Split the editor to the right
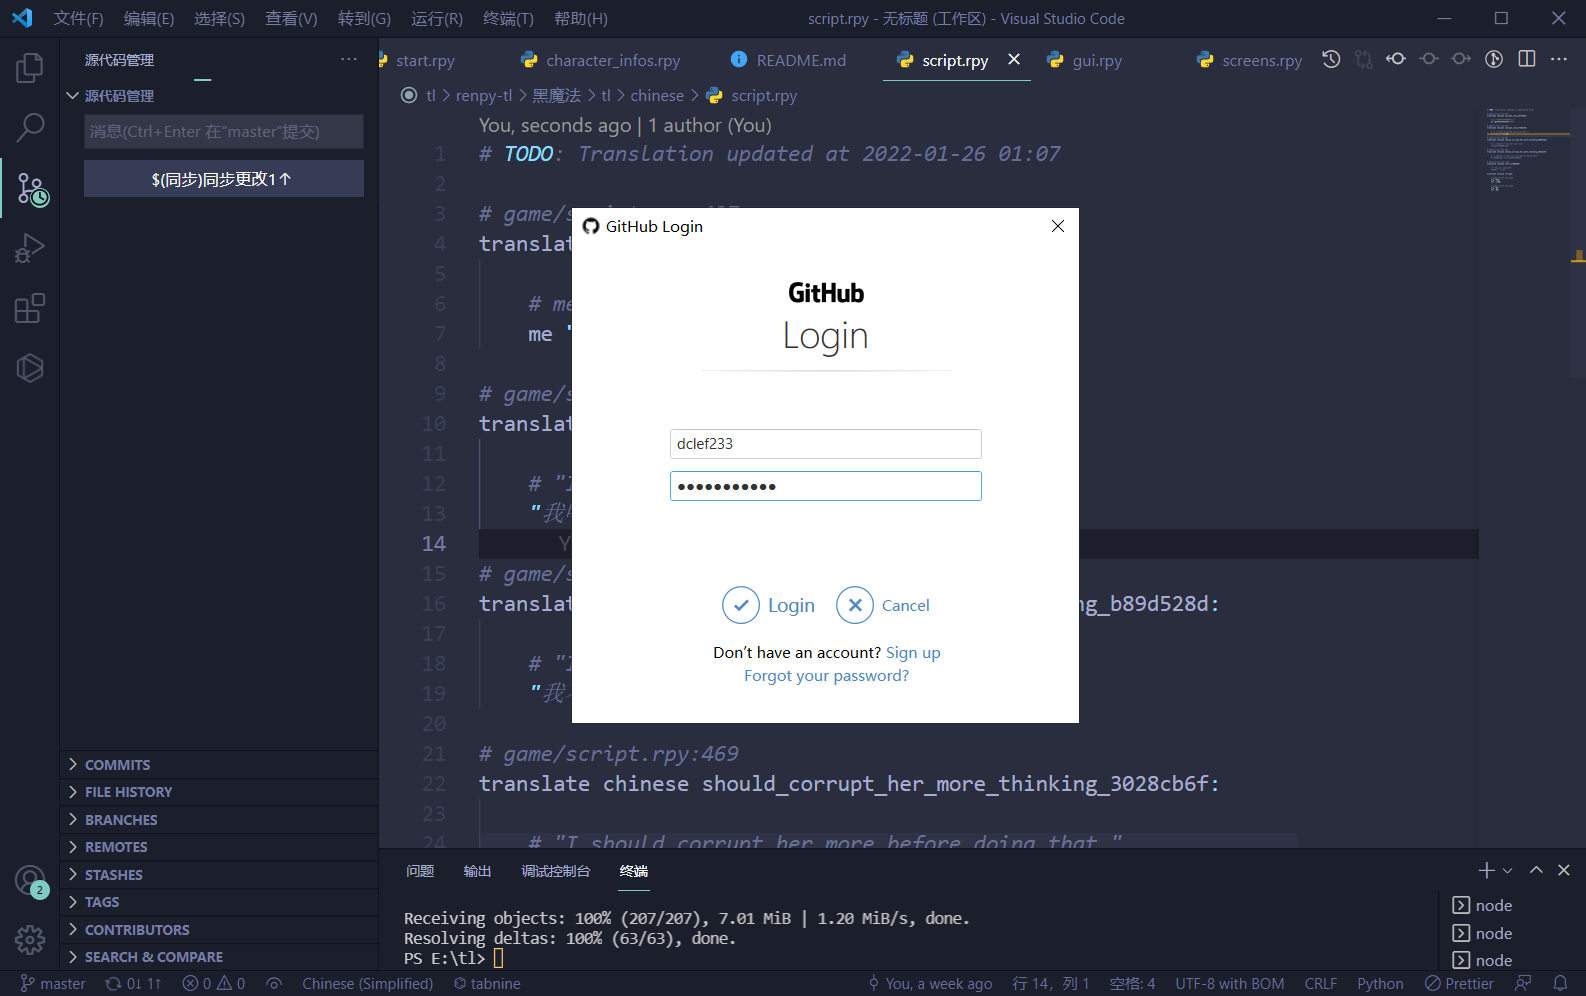The height and width of the screenshot is (996, 1586). tap(1527, 59)
